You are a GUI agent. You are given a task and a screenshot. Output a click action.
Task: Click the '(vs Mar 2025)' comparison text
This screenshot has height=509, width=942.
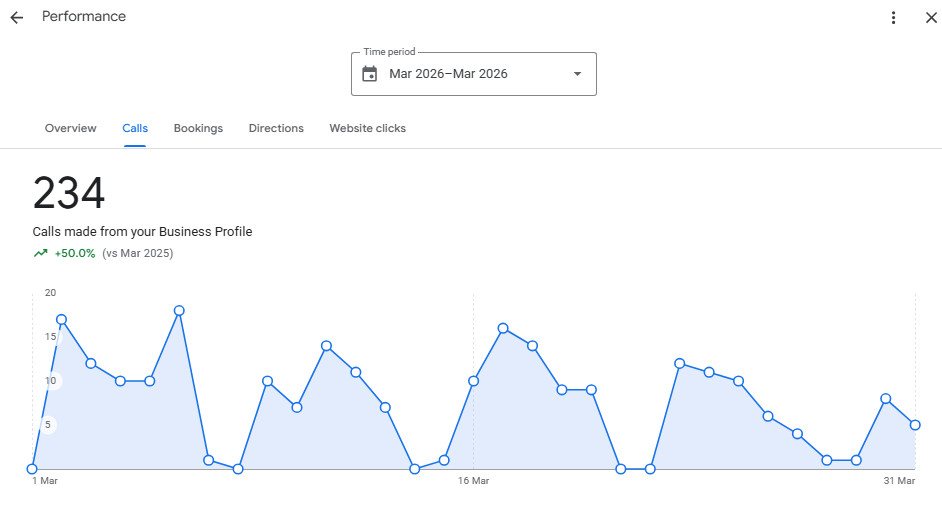[x=138, y=253]
